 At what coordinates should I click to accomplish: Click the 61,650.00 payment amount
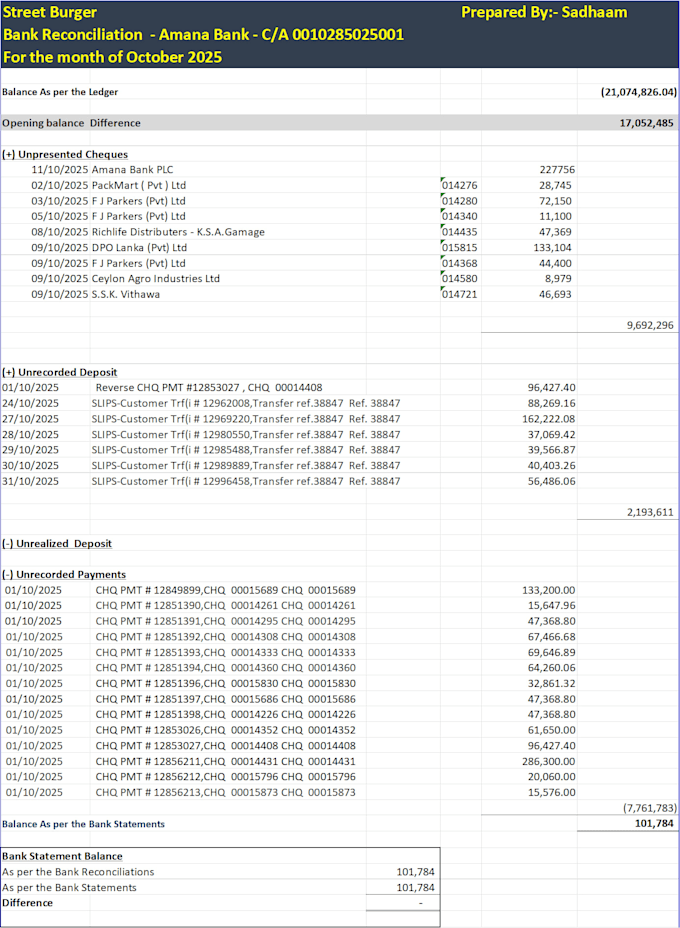point(552,730)
